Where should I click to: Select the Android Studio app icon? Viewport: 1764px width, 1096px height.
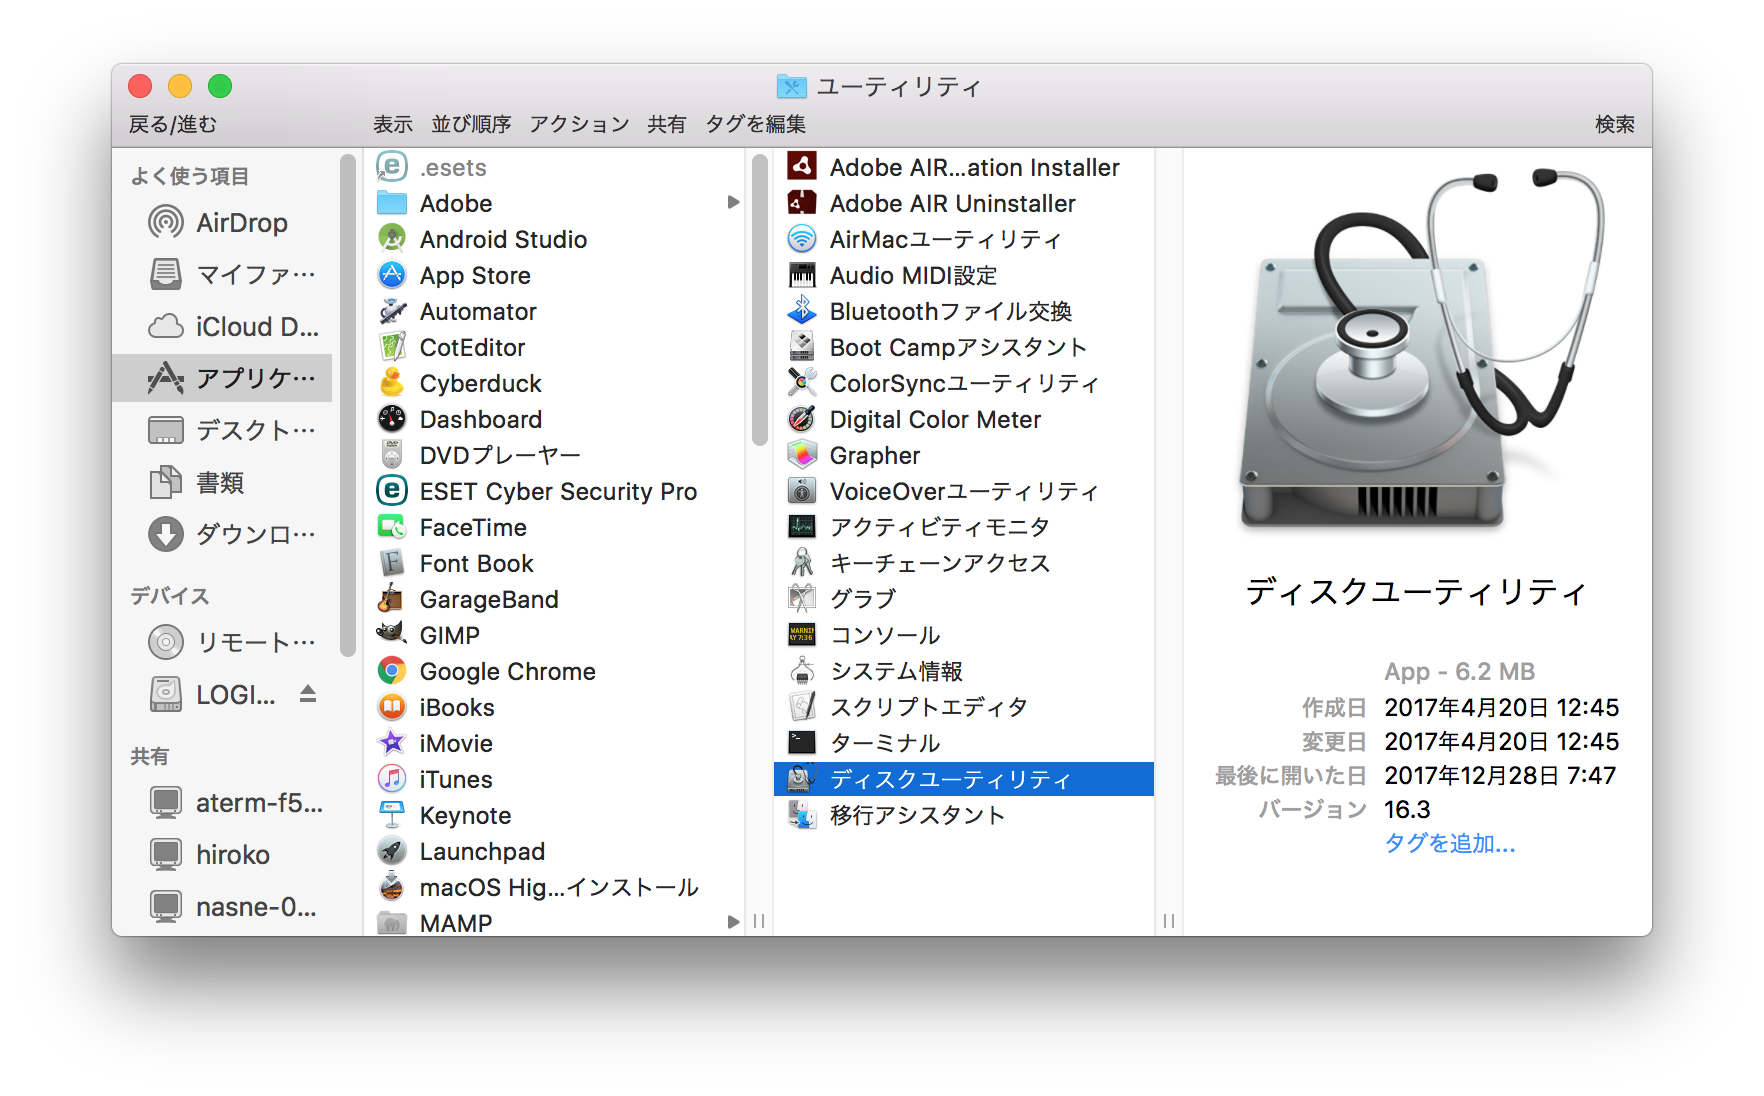(x=392, y=239)
